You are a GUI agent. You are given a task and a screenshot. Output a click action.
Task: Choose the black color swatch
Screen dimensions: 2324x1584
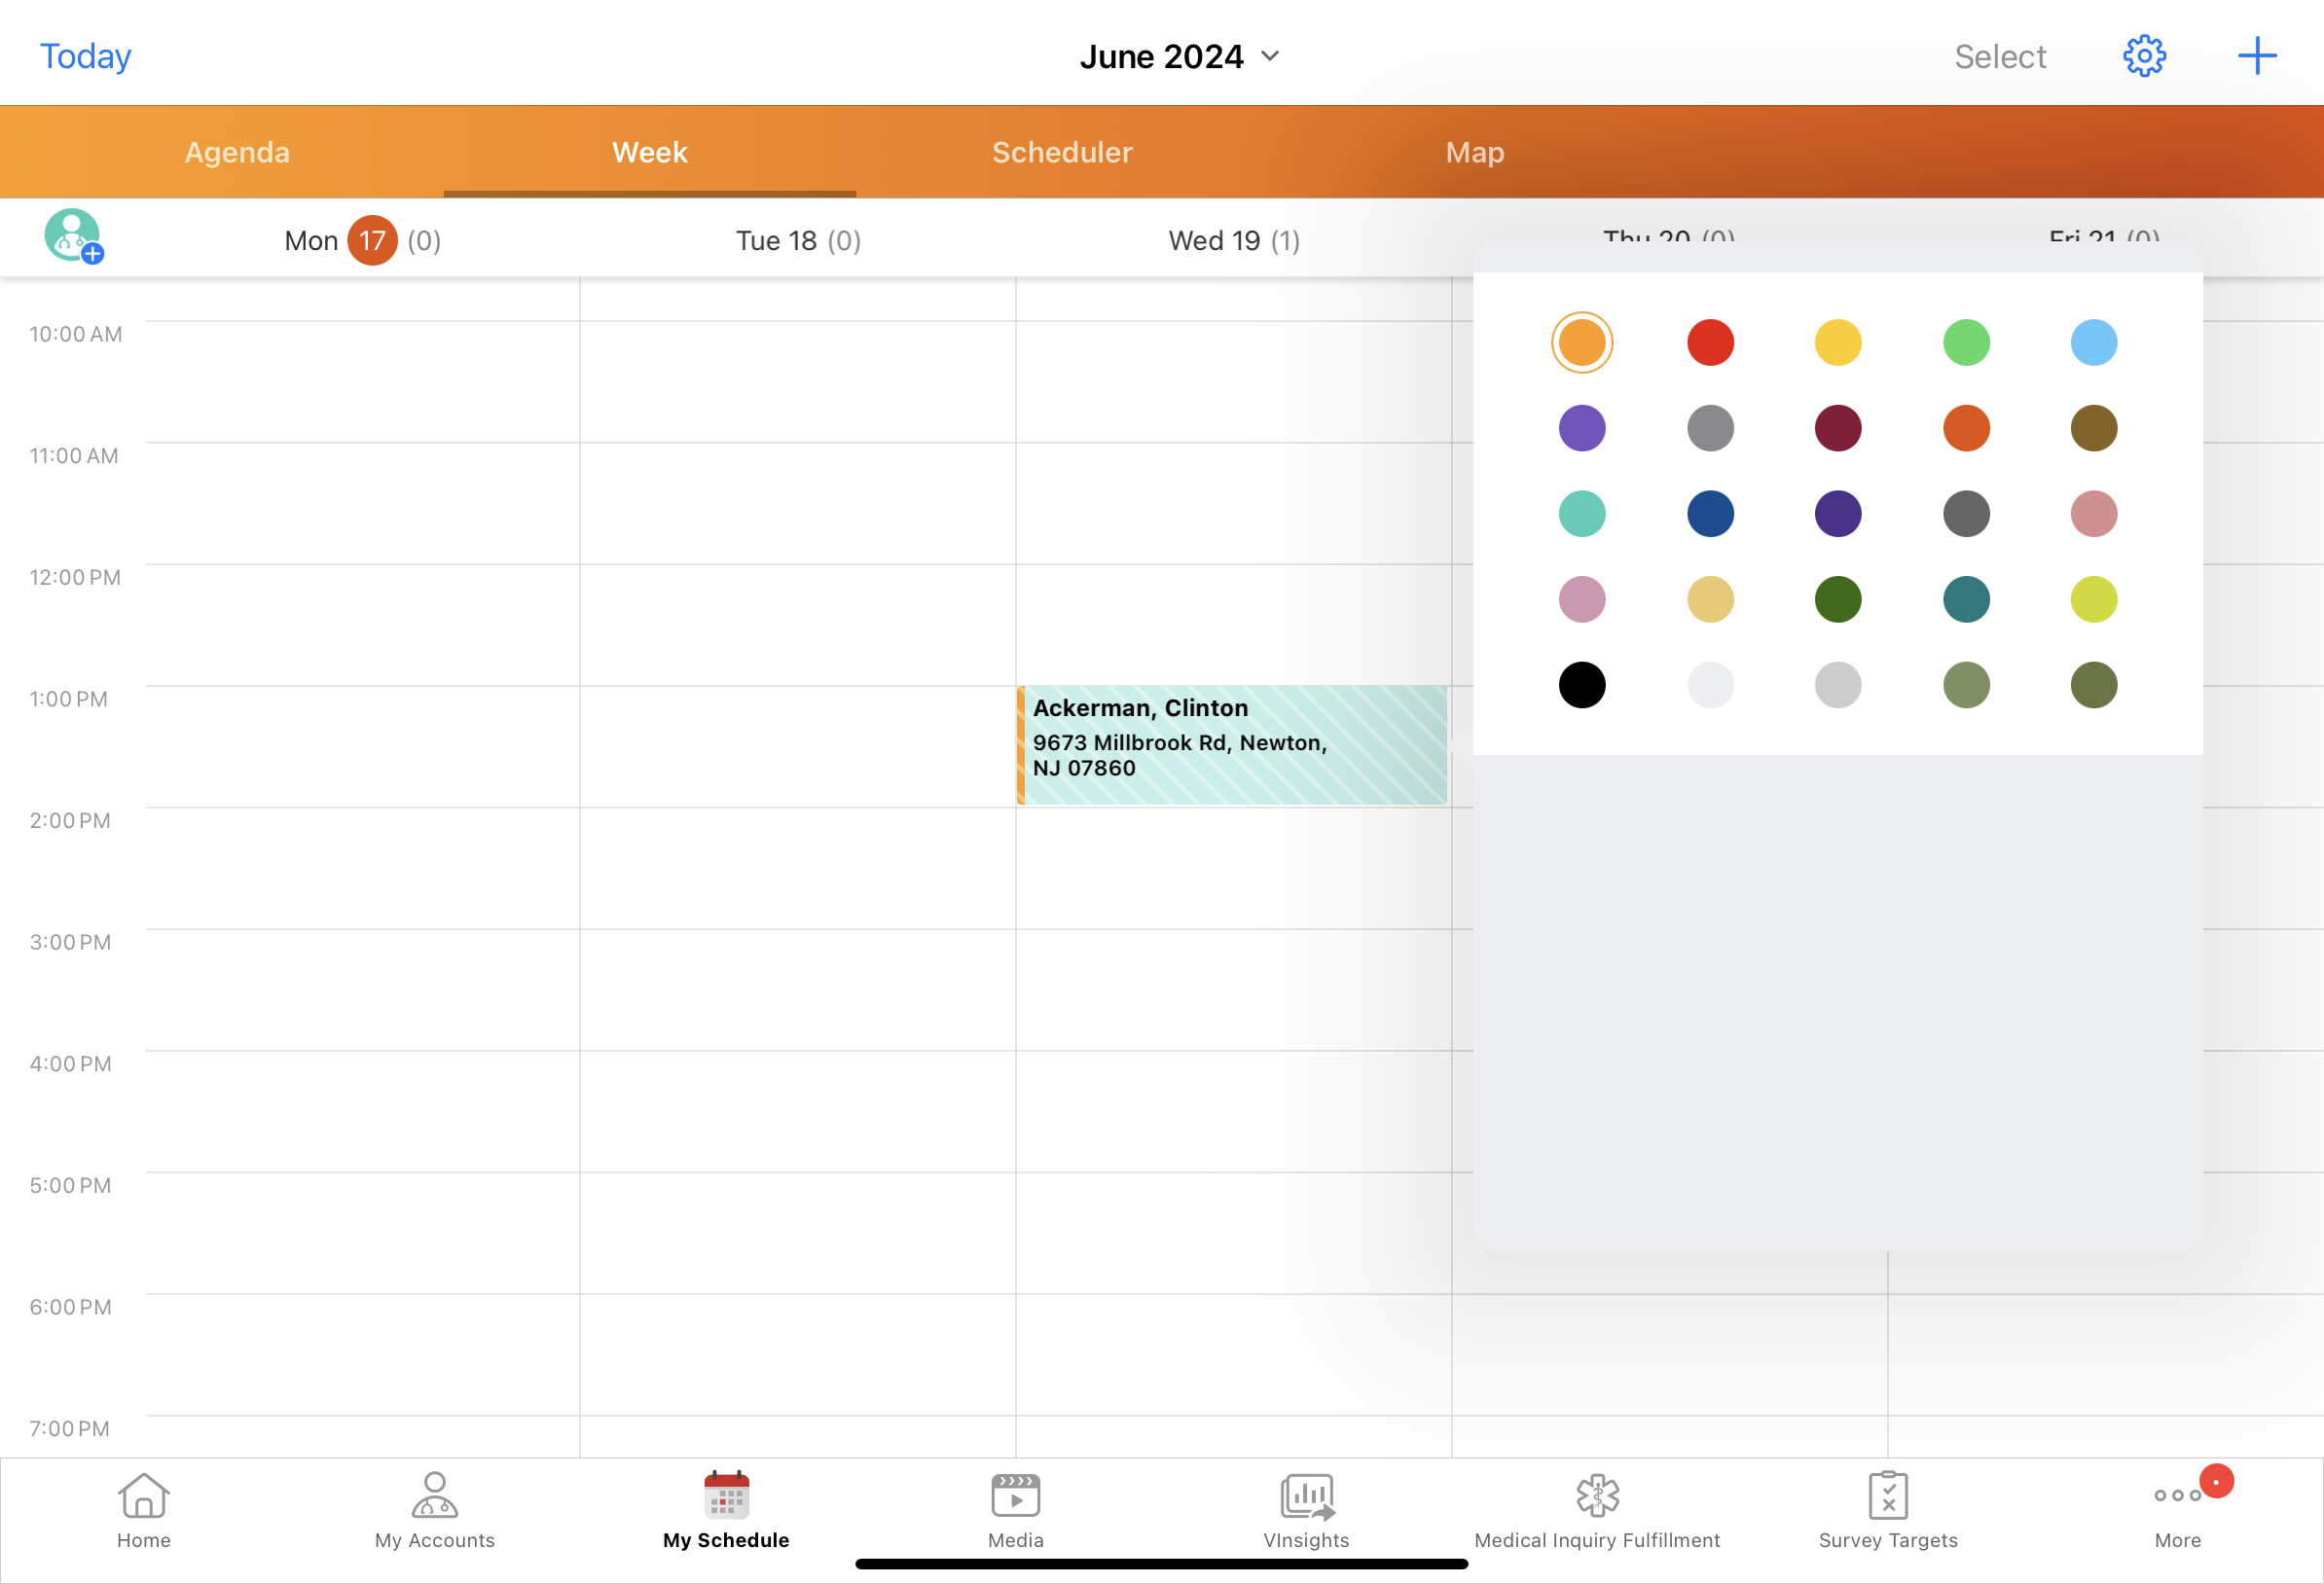click(x=1581, y=685)
